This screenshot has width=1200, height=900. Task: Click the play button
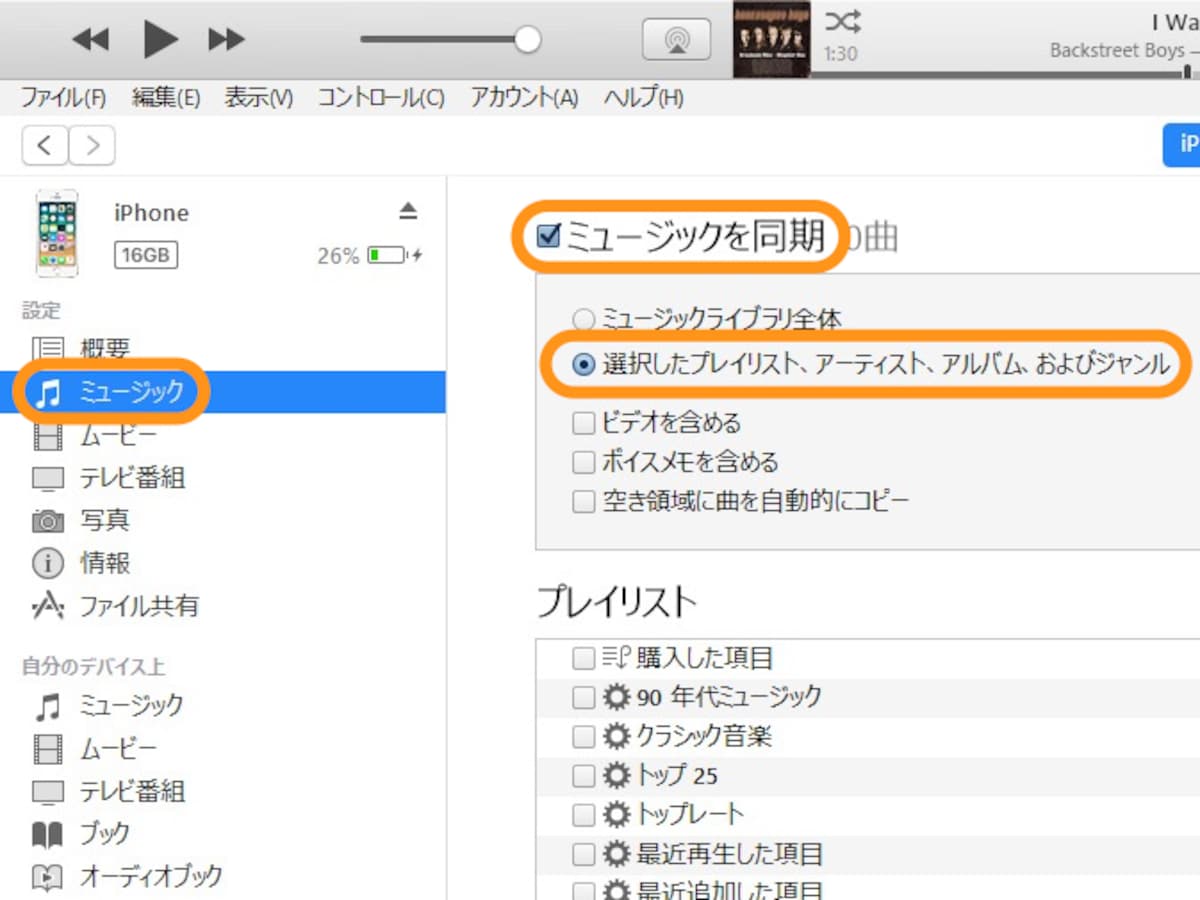click(161, 39)
